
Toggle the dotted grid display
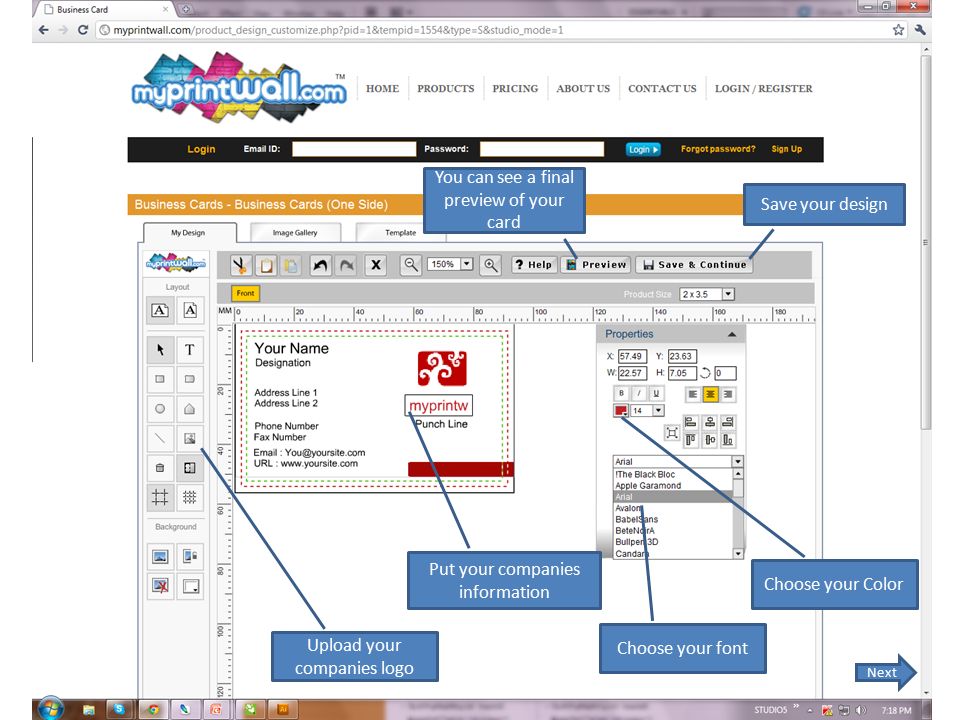click(x=190, y=497)
